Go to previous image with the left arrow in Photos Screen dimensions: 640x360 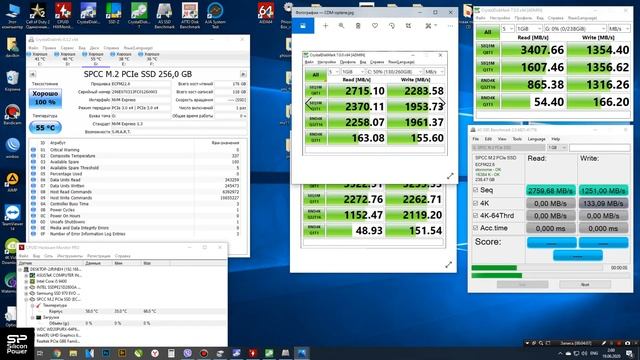tap(309, 103)
